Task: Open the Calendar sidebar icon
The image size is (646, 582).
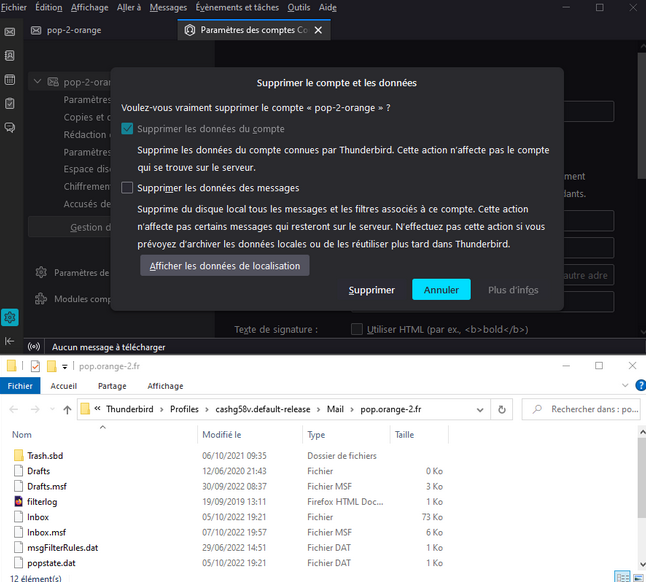Action: [10, 79]
